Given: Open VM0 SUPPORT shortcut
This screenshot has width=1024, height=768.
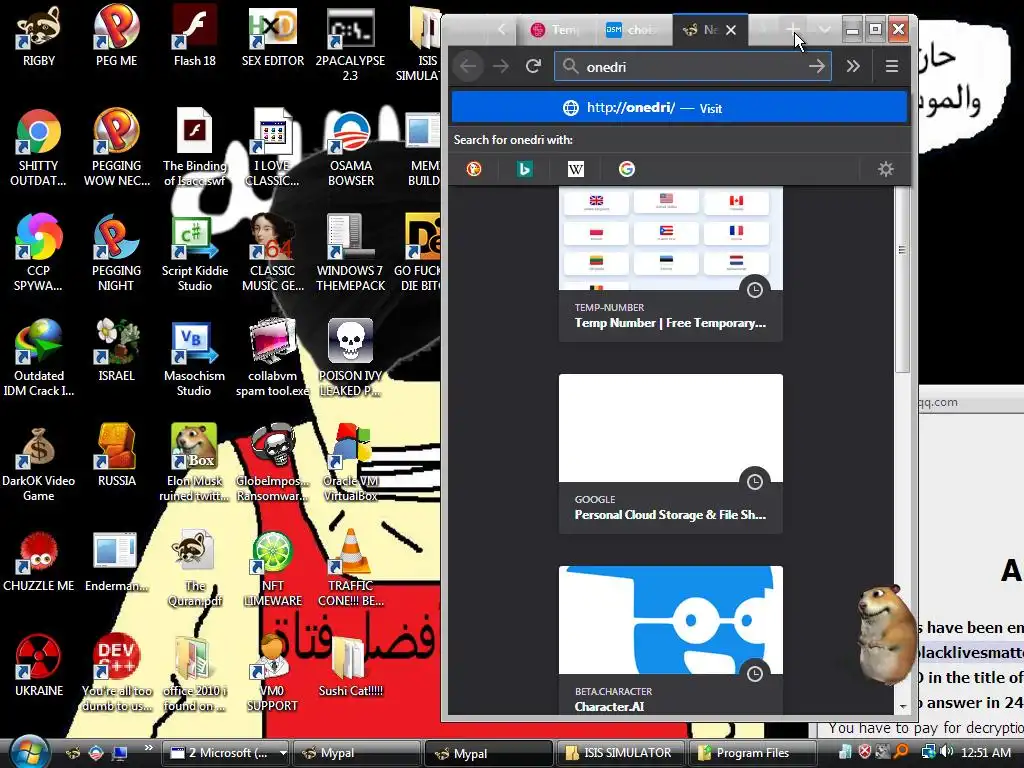Looking at the screenshot, I should [x=273, y=673].
